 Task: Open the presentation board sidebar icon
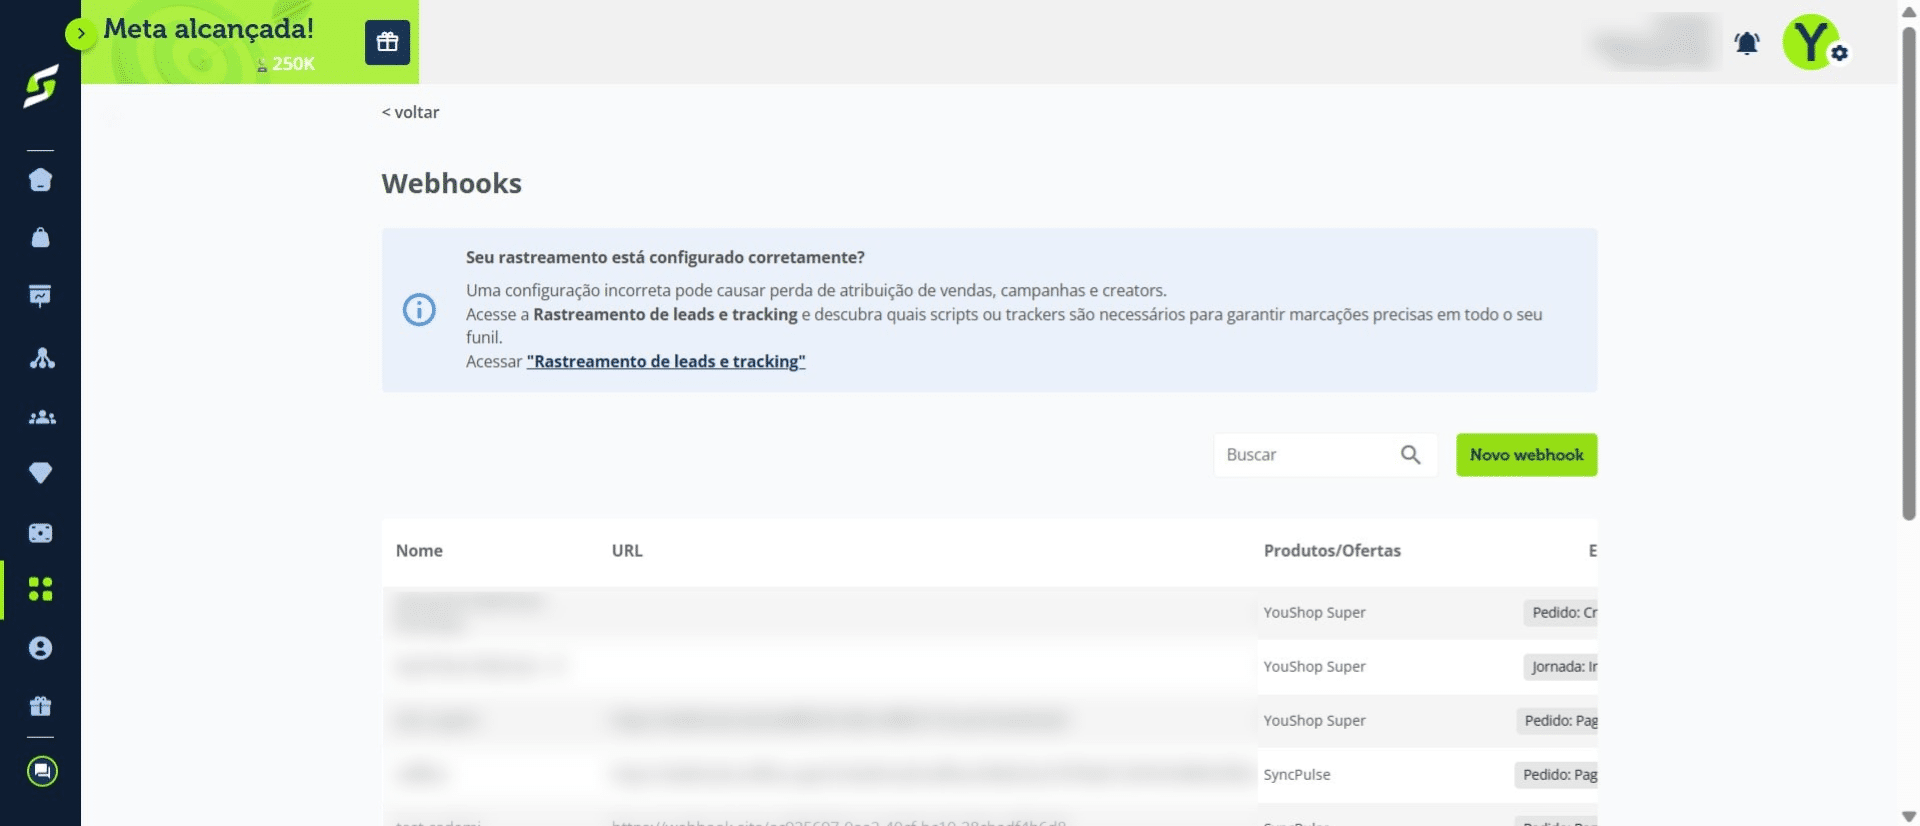pos(40,296)
